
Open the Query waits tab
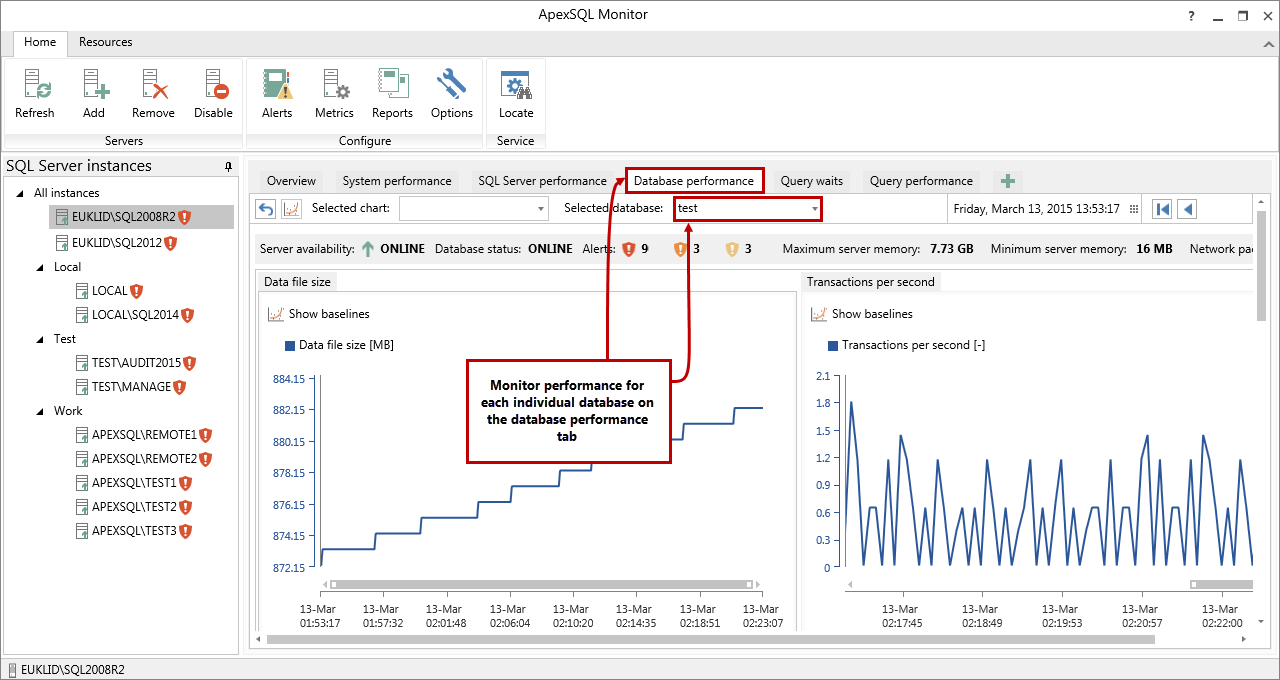[x=812, y=181]
